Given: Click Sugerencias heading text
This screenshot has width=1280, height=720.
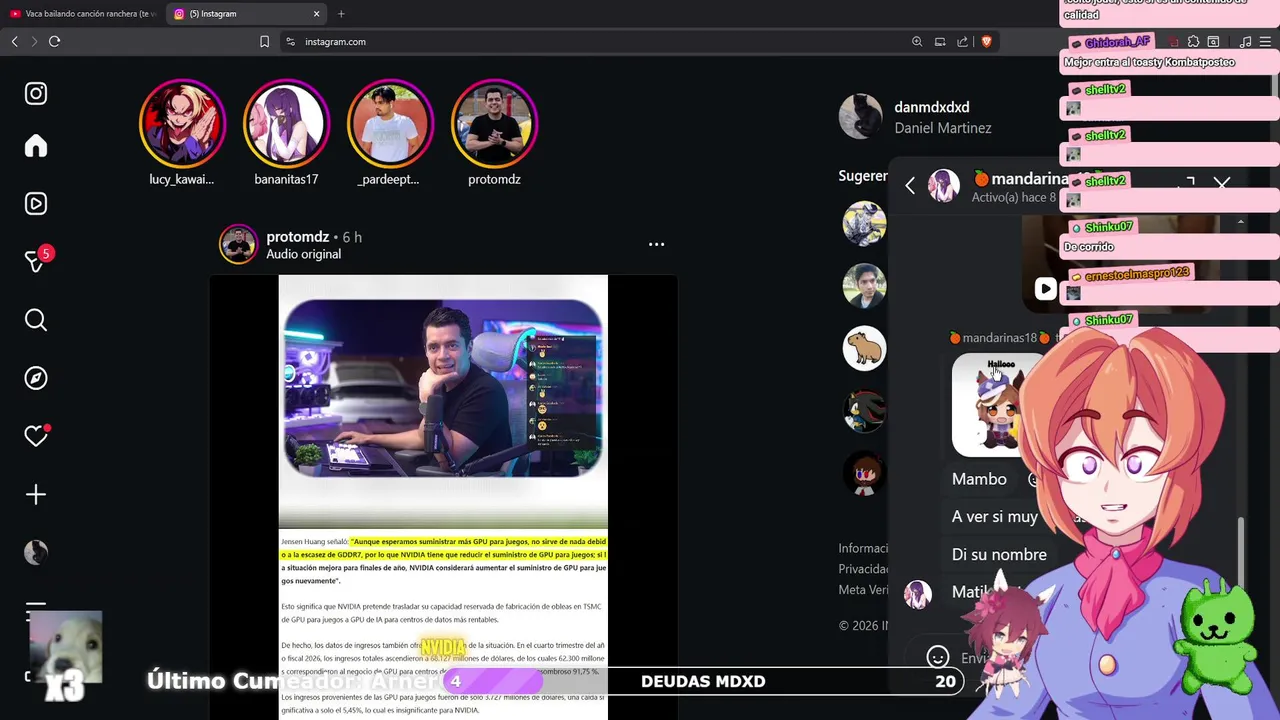Looking at the screenshot, I should 863,176.
